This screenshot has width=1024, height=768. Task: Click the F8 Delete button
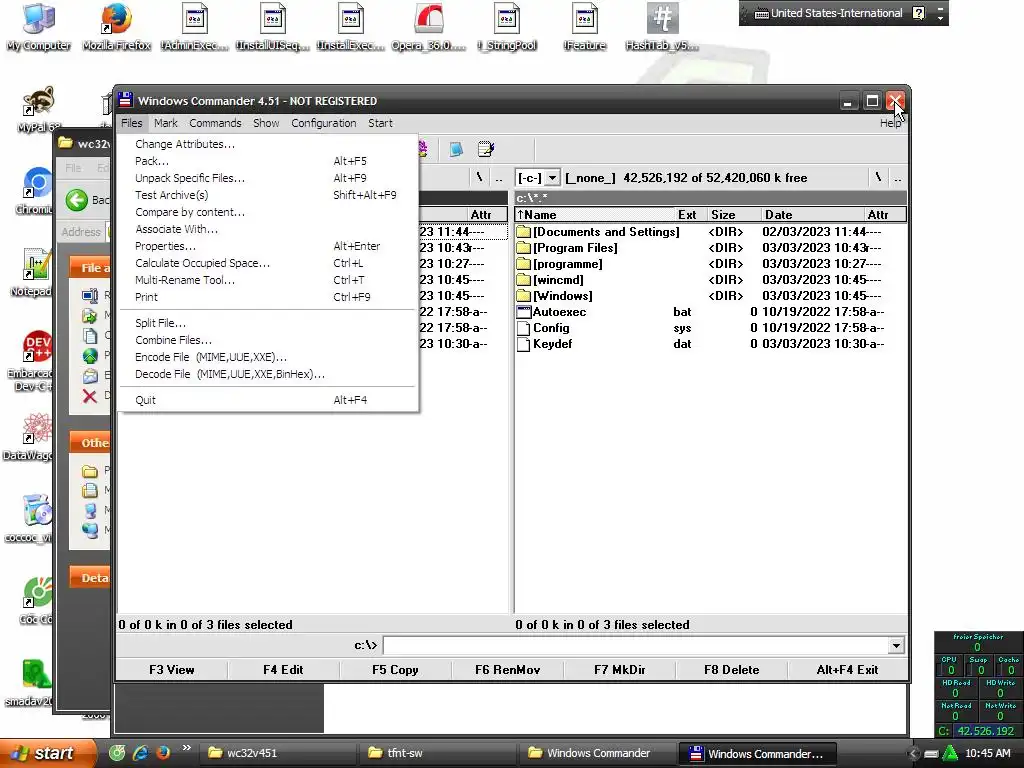point(731,669)
